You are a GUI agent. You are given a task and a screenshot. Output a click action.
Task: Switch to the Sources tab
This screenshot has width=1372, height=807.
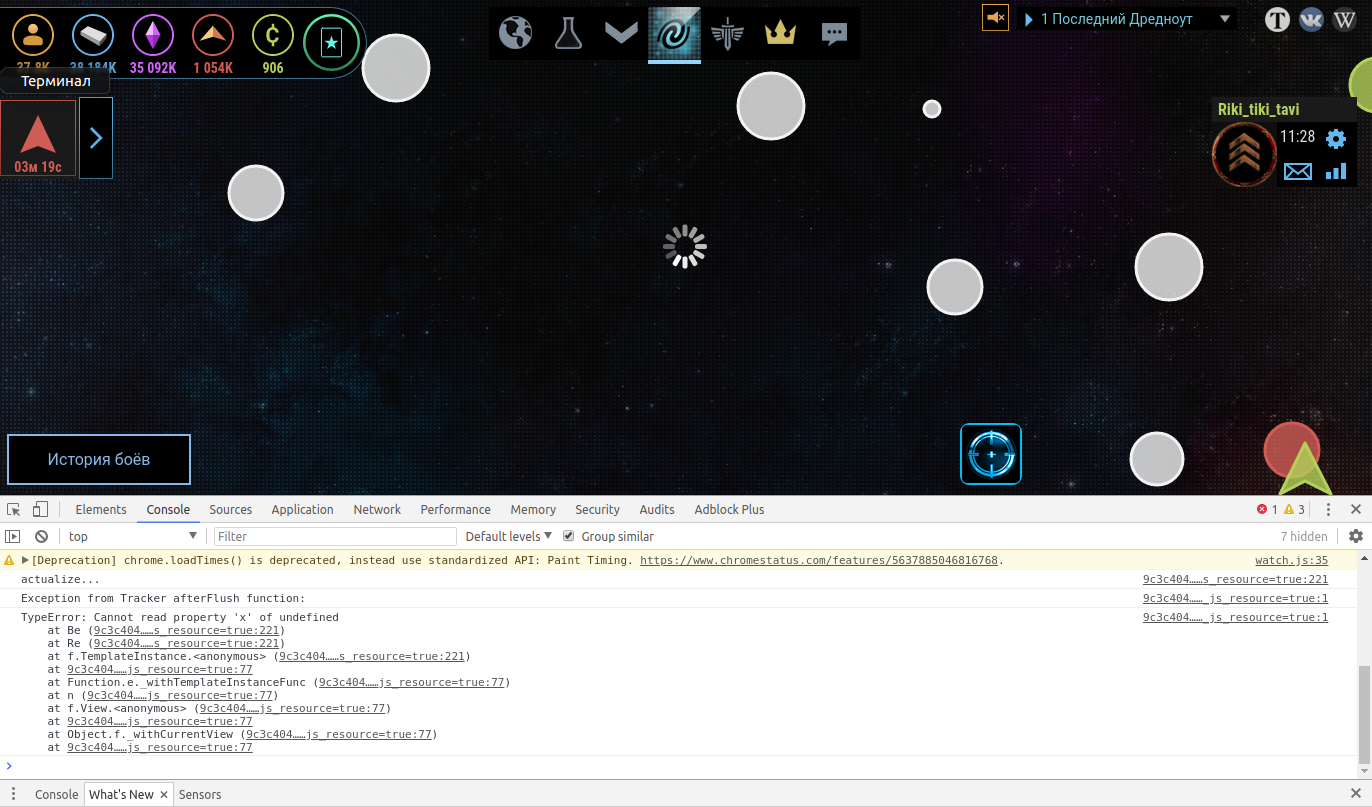[x=230, y=509]
